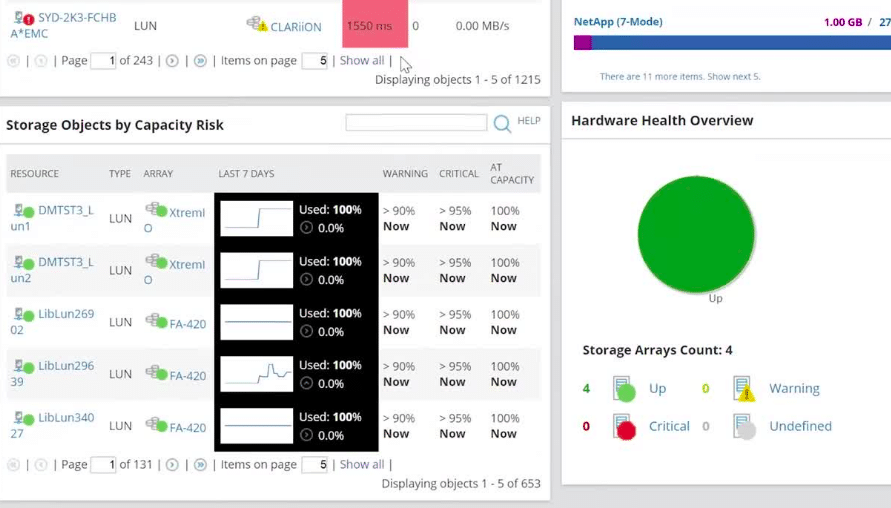The width and height of the screenshot is (891, 508).
Task: Click the NetApp (7-Mode) capacity usage bar
Action: [732, 43]
